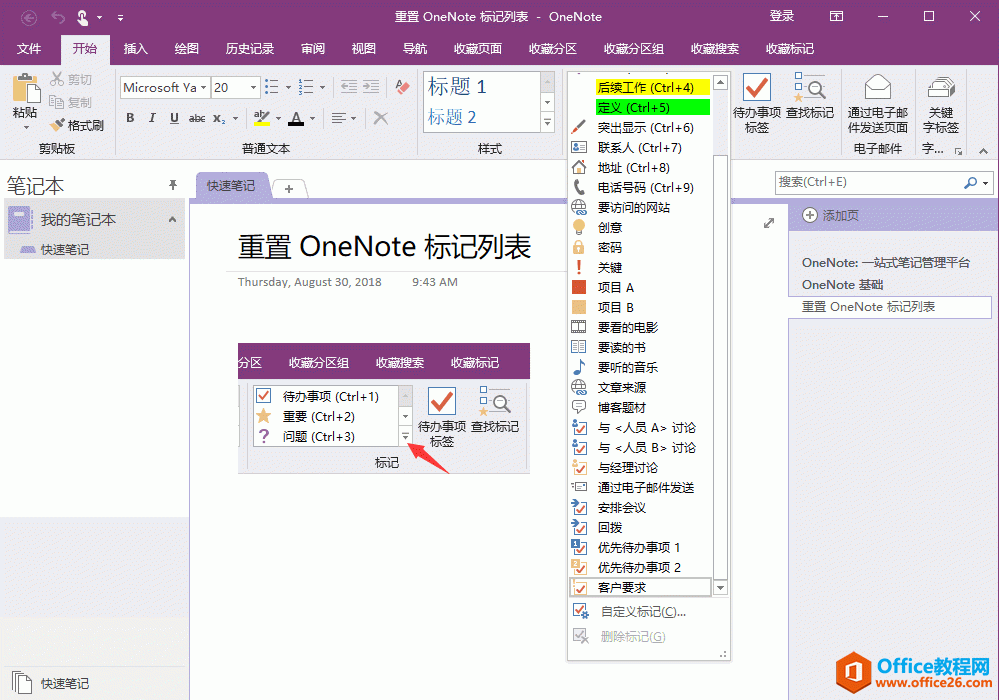Toggle bold formatting
The image size is (999, 700).
[x=130, y=118]
